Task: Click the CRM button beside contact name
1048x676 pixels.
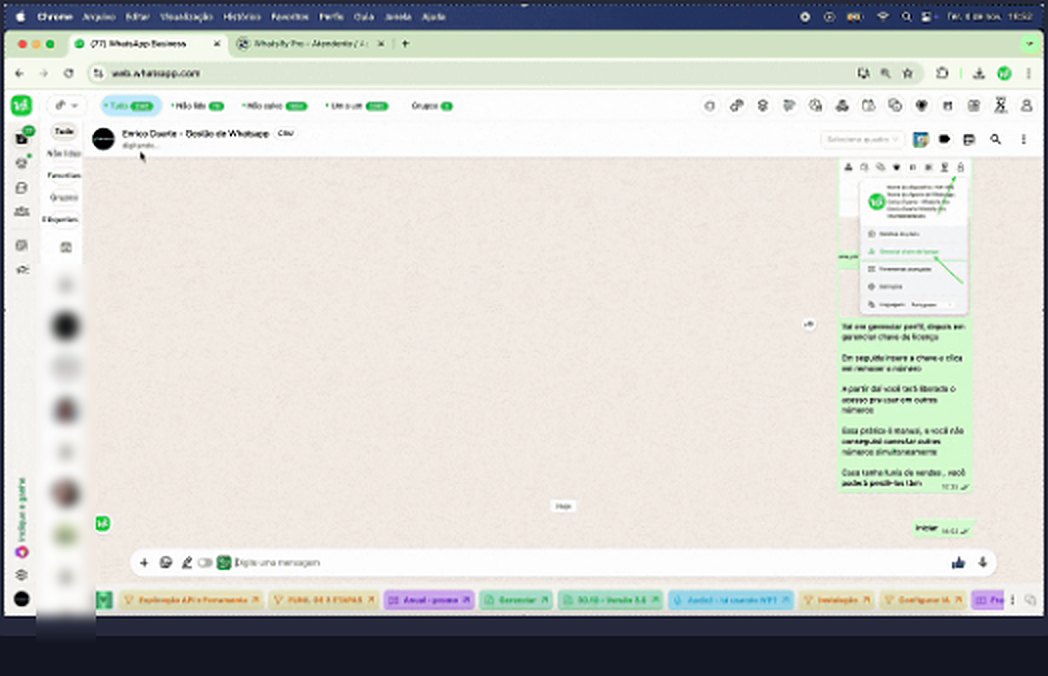Action: (285, 133)
